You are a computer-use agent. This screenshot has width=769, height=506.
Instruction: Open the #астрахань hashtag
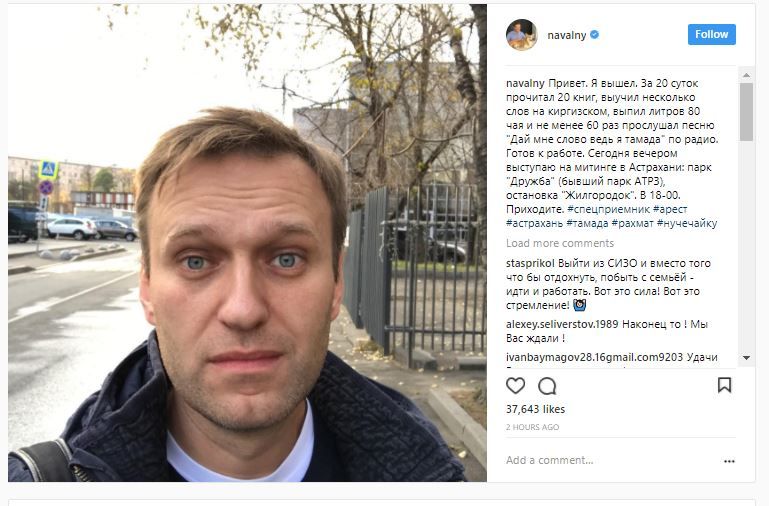coord(535,224)
